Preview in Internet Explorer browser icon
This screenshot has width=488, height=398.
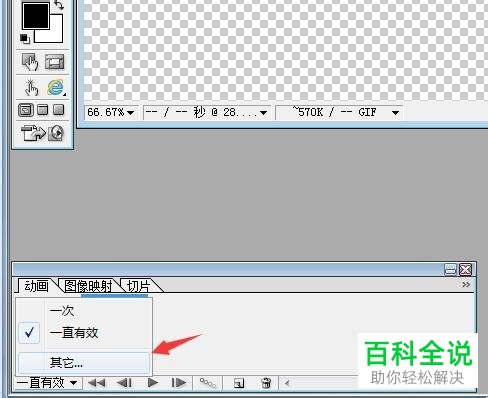click(56, 88)
